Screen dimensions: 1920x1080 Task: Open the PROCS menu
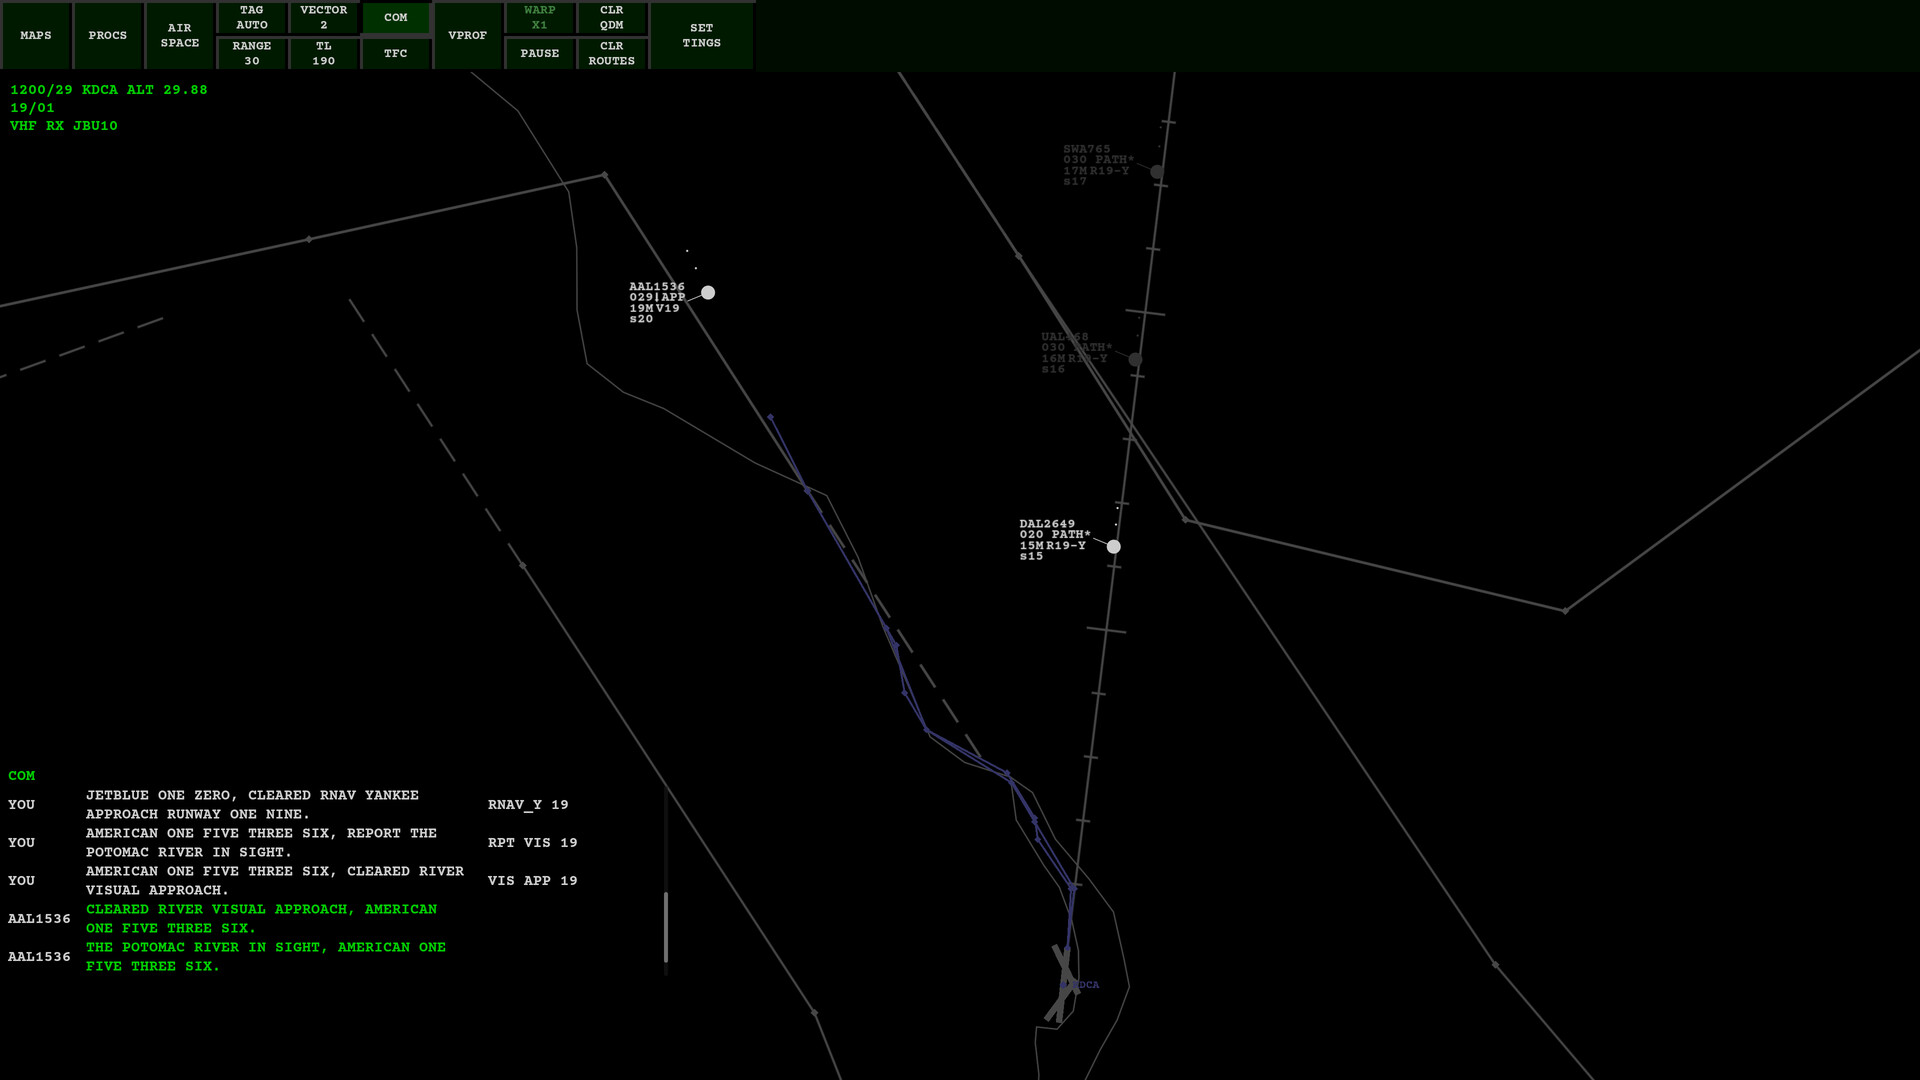(108, 35)
